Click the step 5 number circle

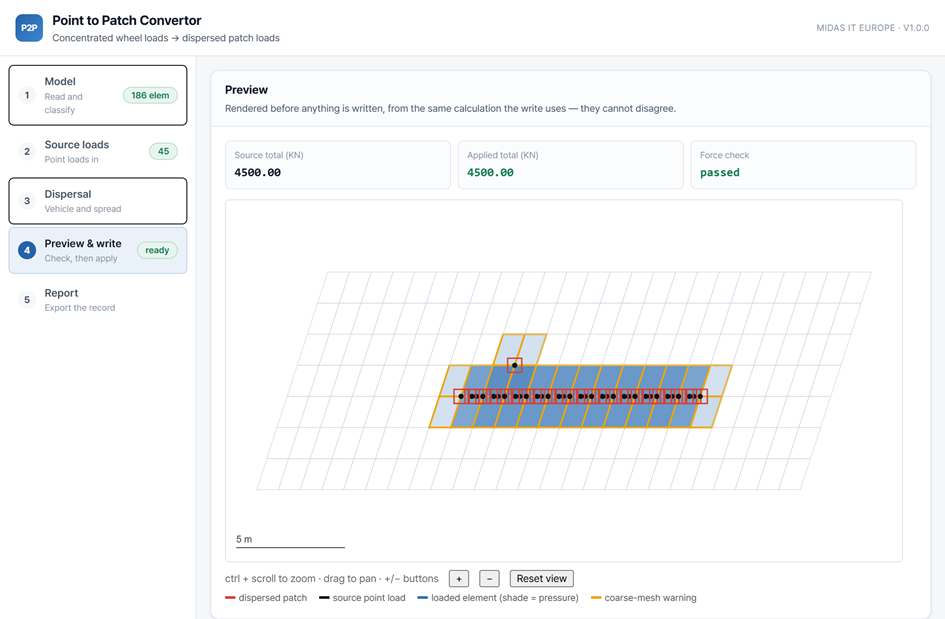(x=27, y=300)
